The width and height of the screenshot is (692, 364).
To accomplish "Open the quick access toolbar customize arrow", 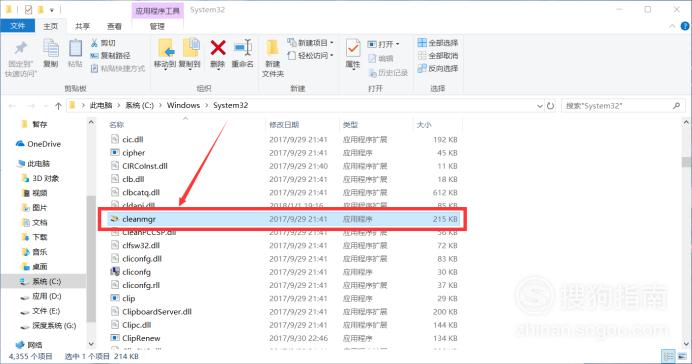I will click(52, 9).
